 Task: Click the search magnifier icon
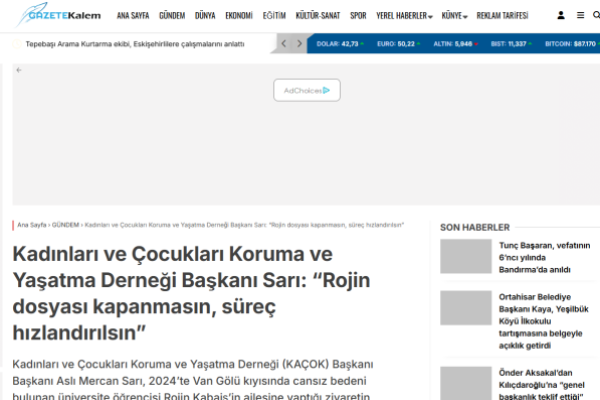596,15
